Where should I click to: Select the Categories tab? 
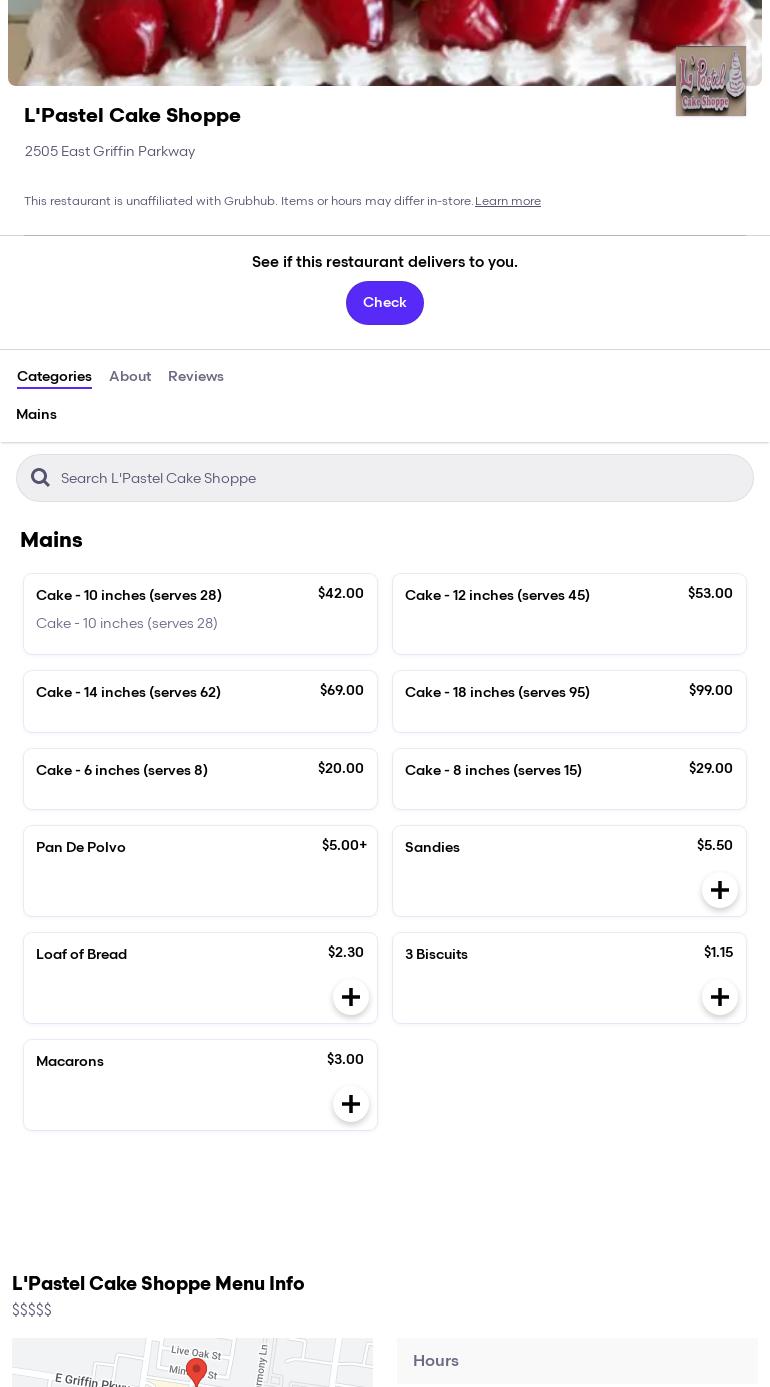pos(54,377)
